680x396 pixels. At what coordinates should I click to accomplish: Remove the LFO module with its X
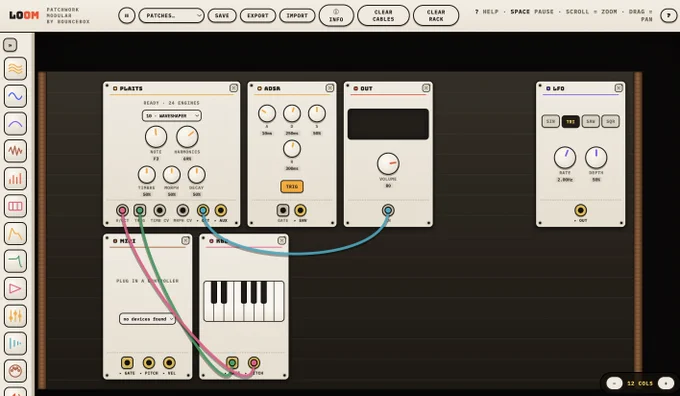618,88
